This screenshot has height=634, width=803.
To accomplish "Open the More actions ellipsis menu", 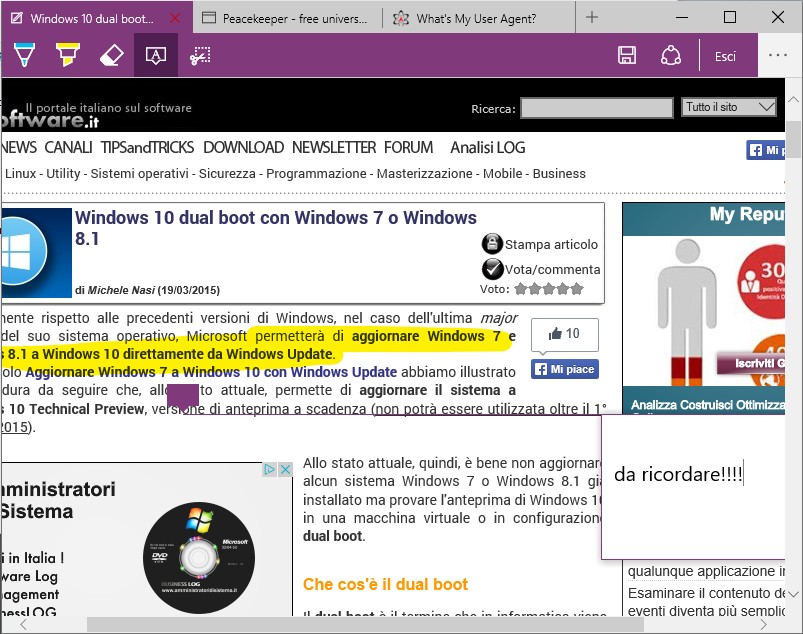I will coord(778,55).
